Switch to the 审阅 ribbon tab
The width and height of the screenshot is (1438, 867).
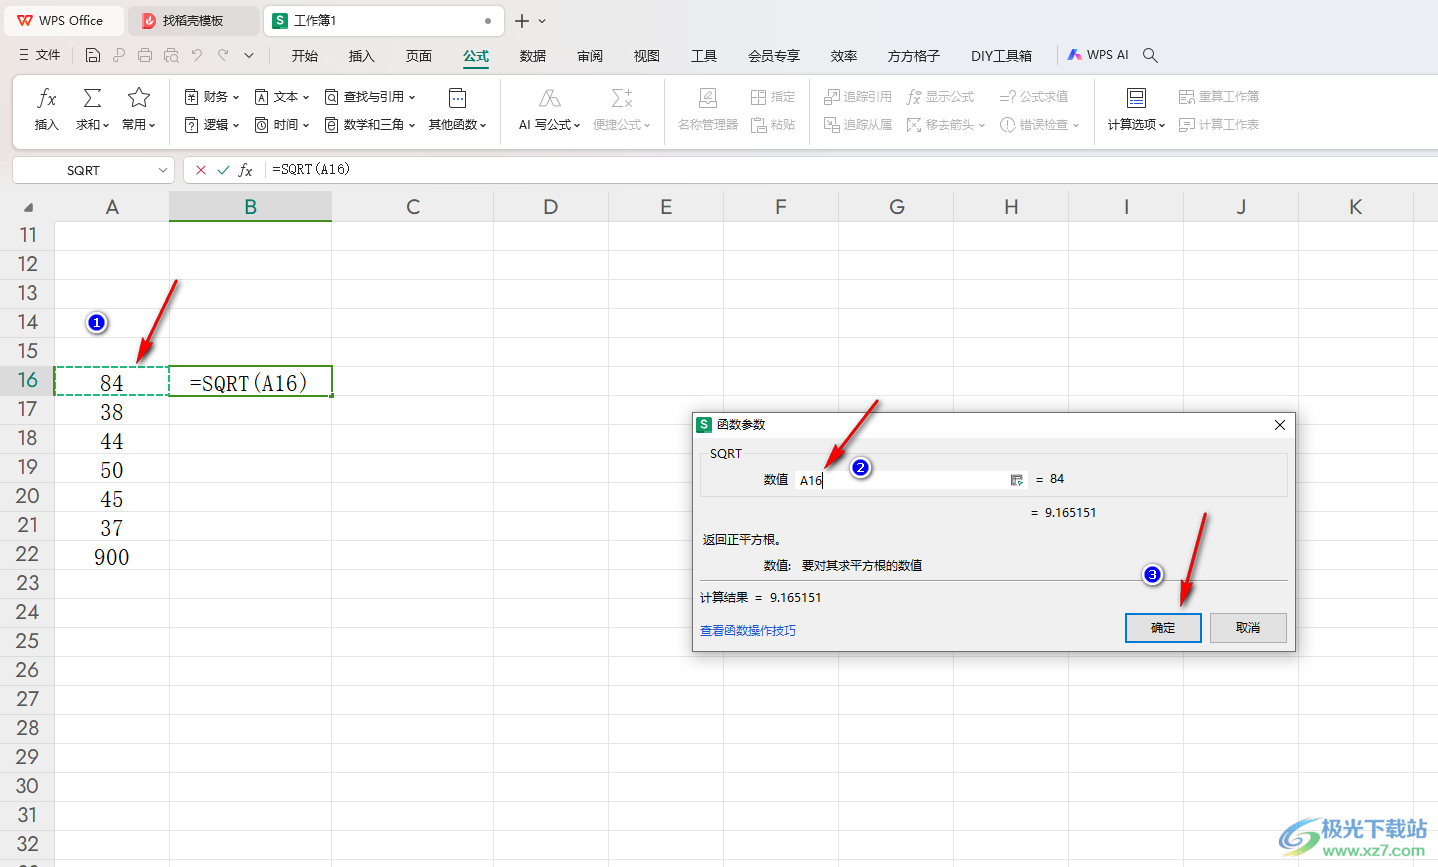pyautogui.click(x=590, y=56)
